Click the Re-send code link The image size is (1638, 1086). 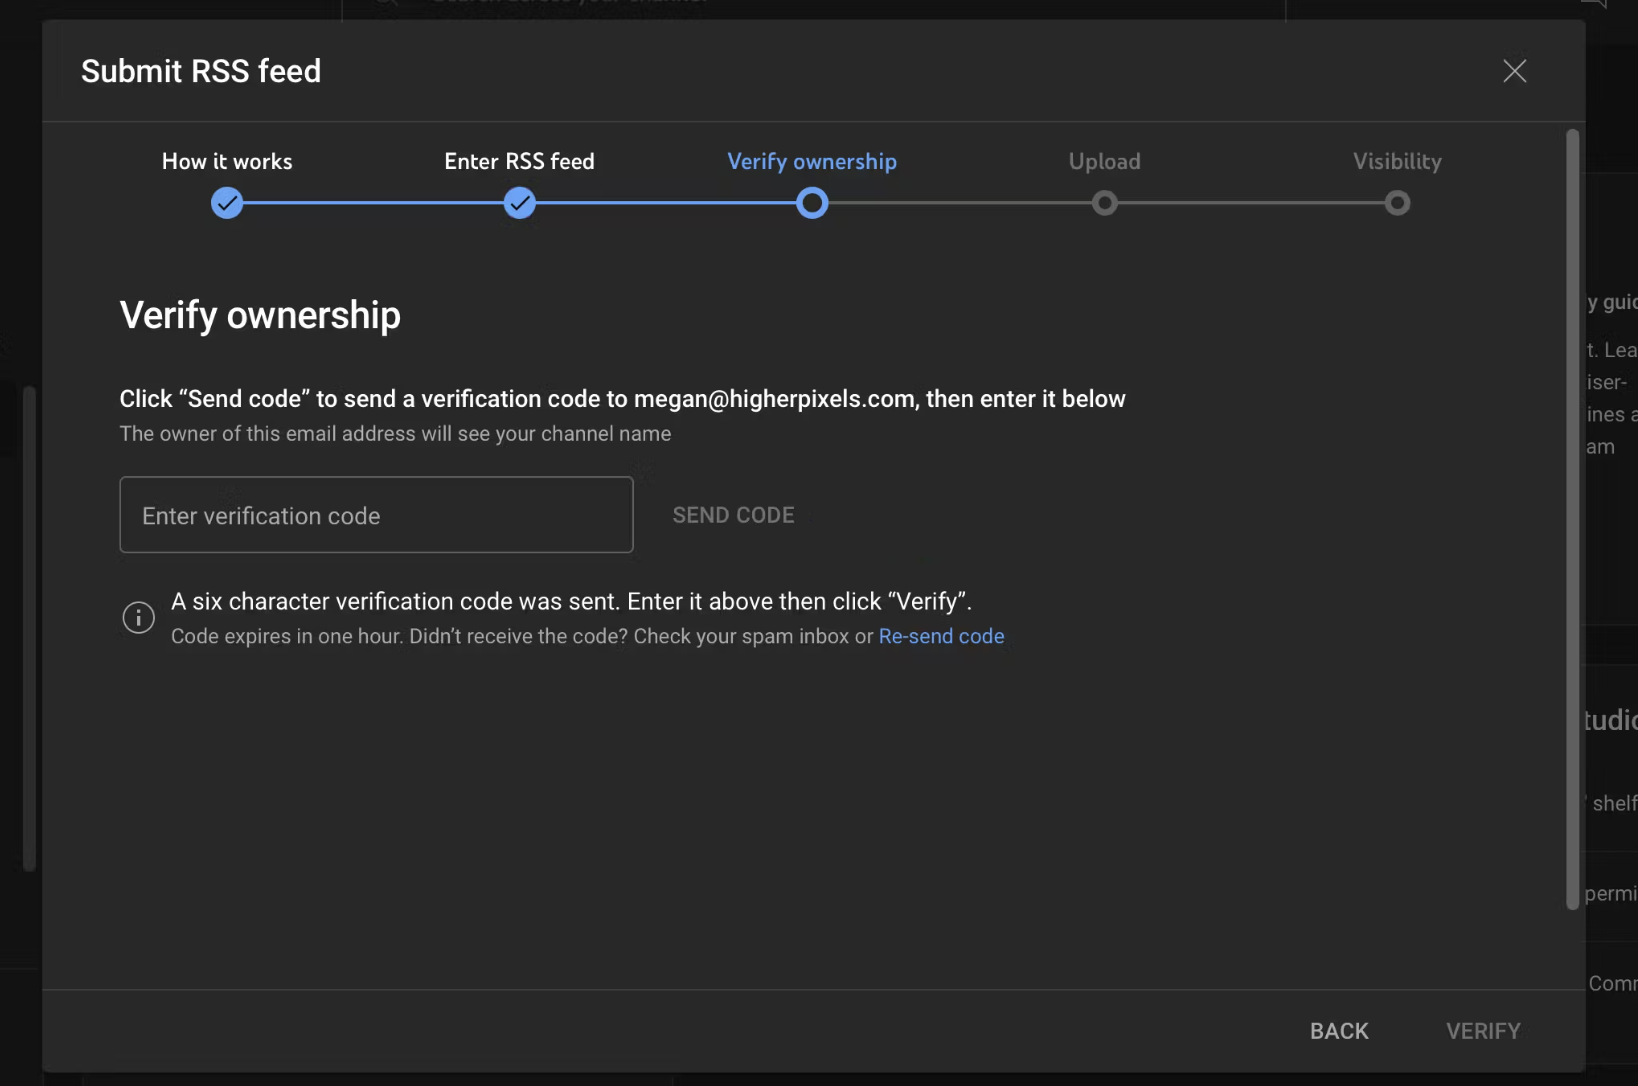(941, 637)
